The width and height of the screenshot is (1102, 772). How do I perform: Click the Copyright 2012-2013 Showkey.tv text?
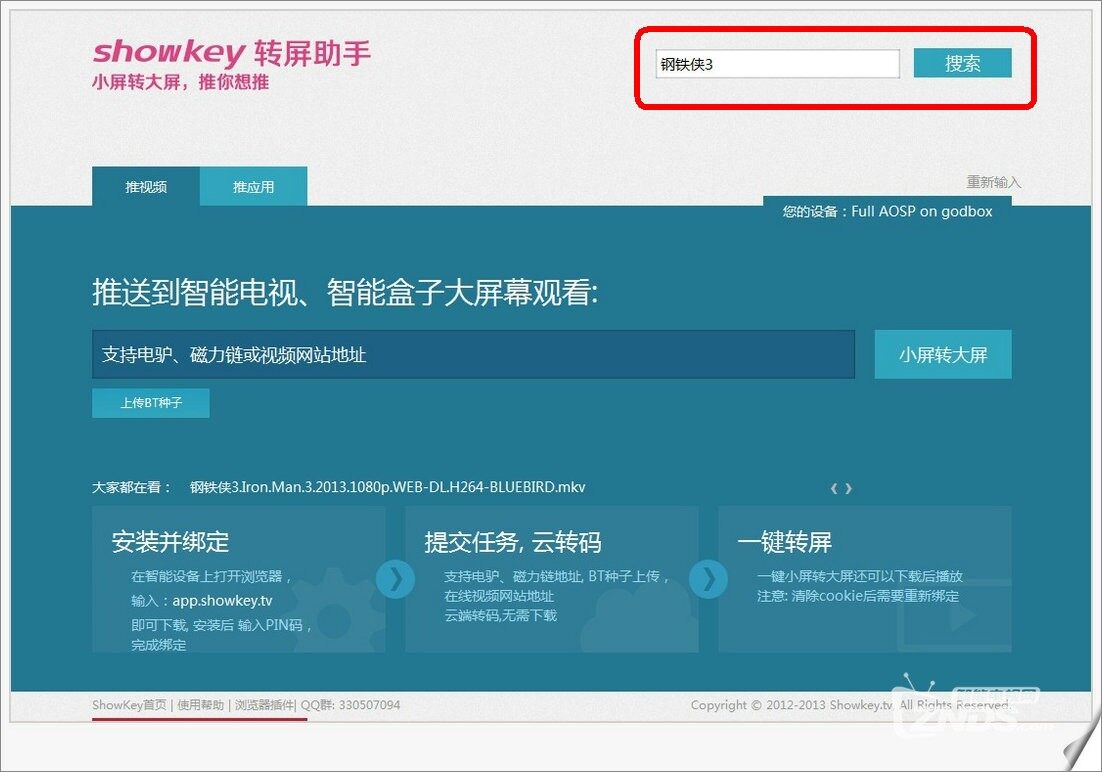850,705
